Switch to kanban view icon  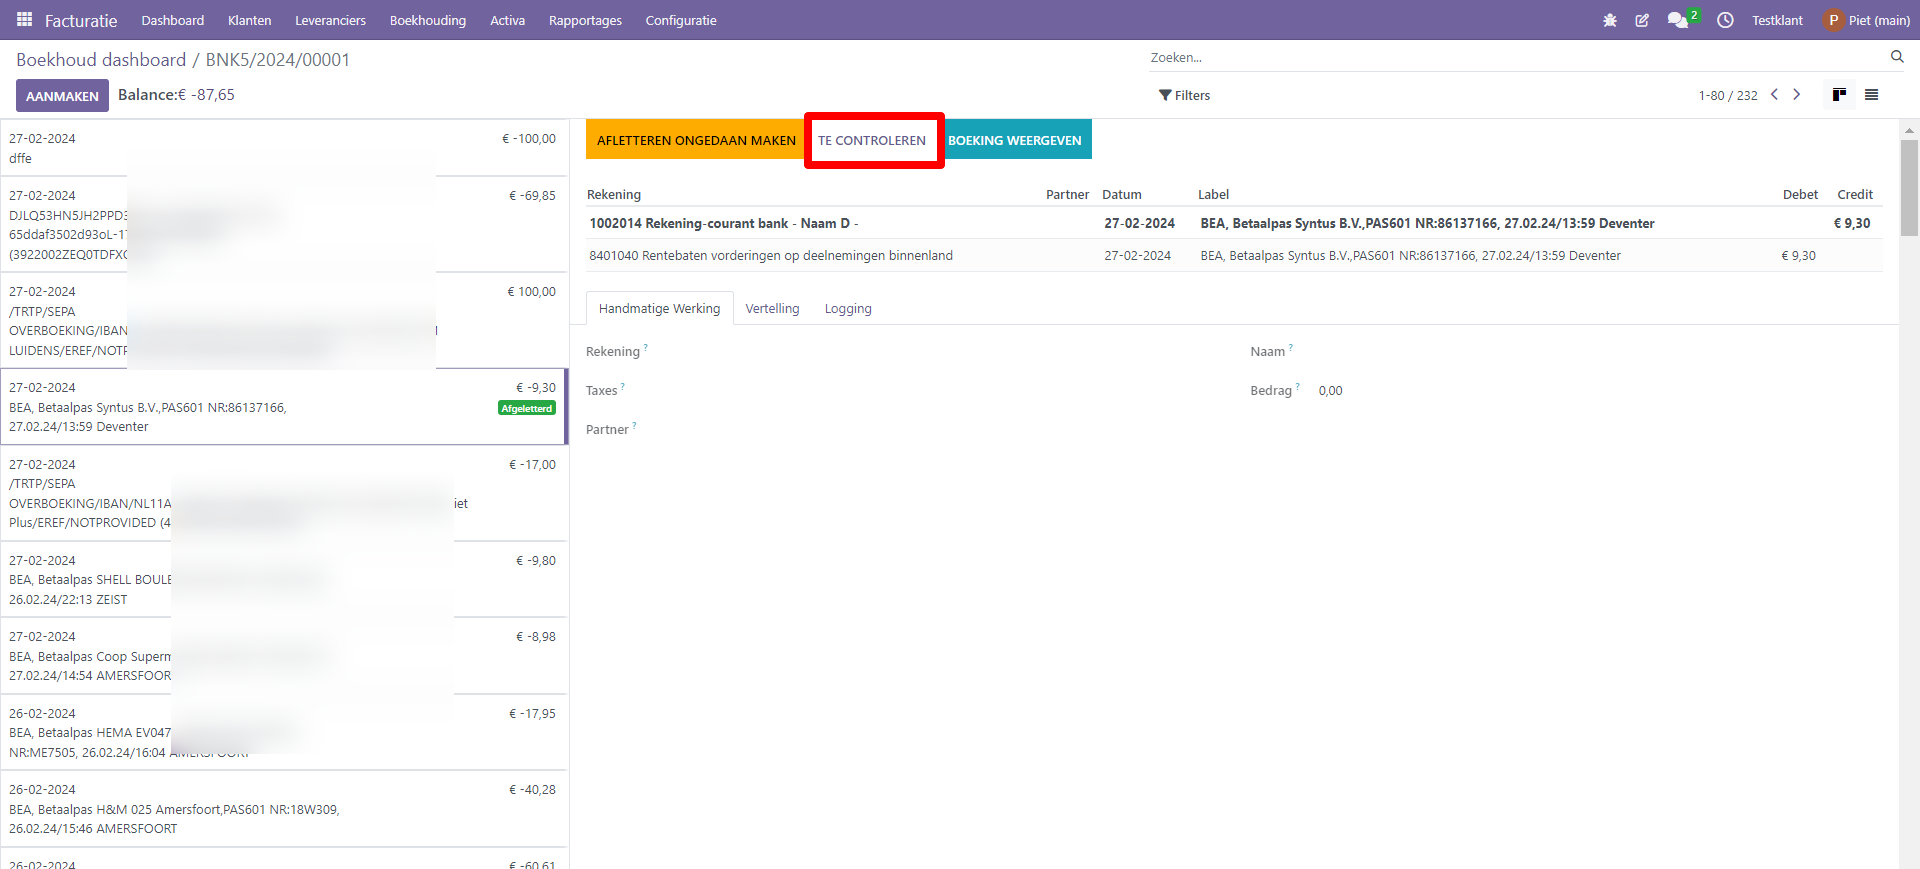click(1839, 95)
